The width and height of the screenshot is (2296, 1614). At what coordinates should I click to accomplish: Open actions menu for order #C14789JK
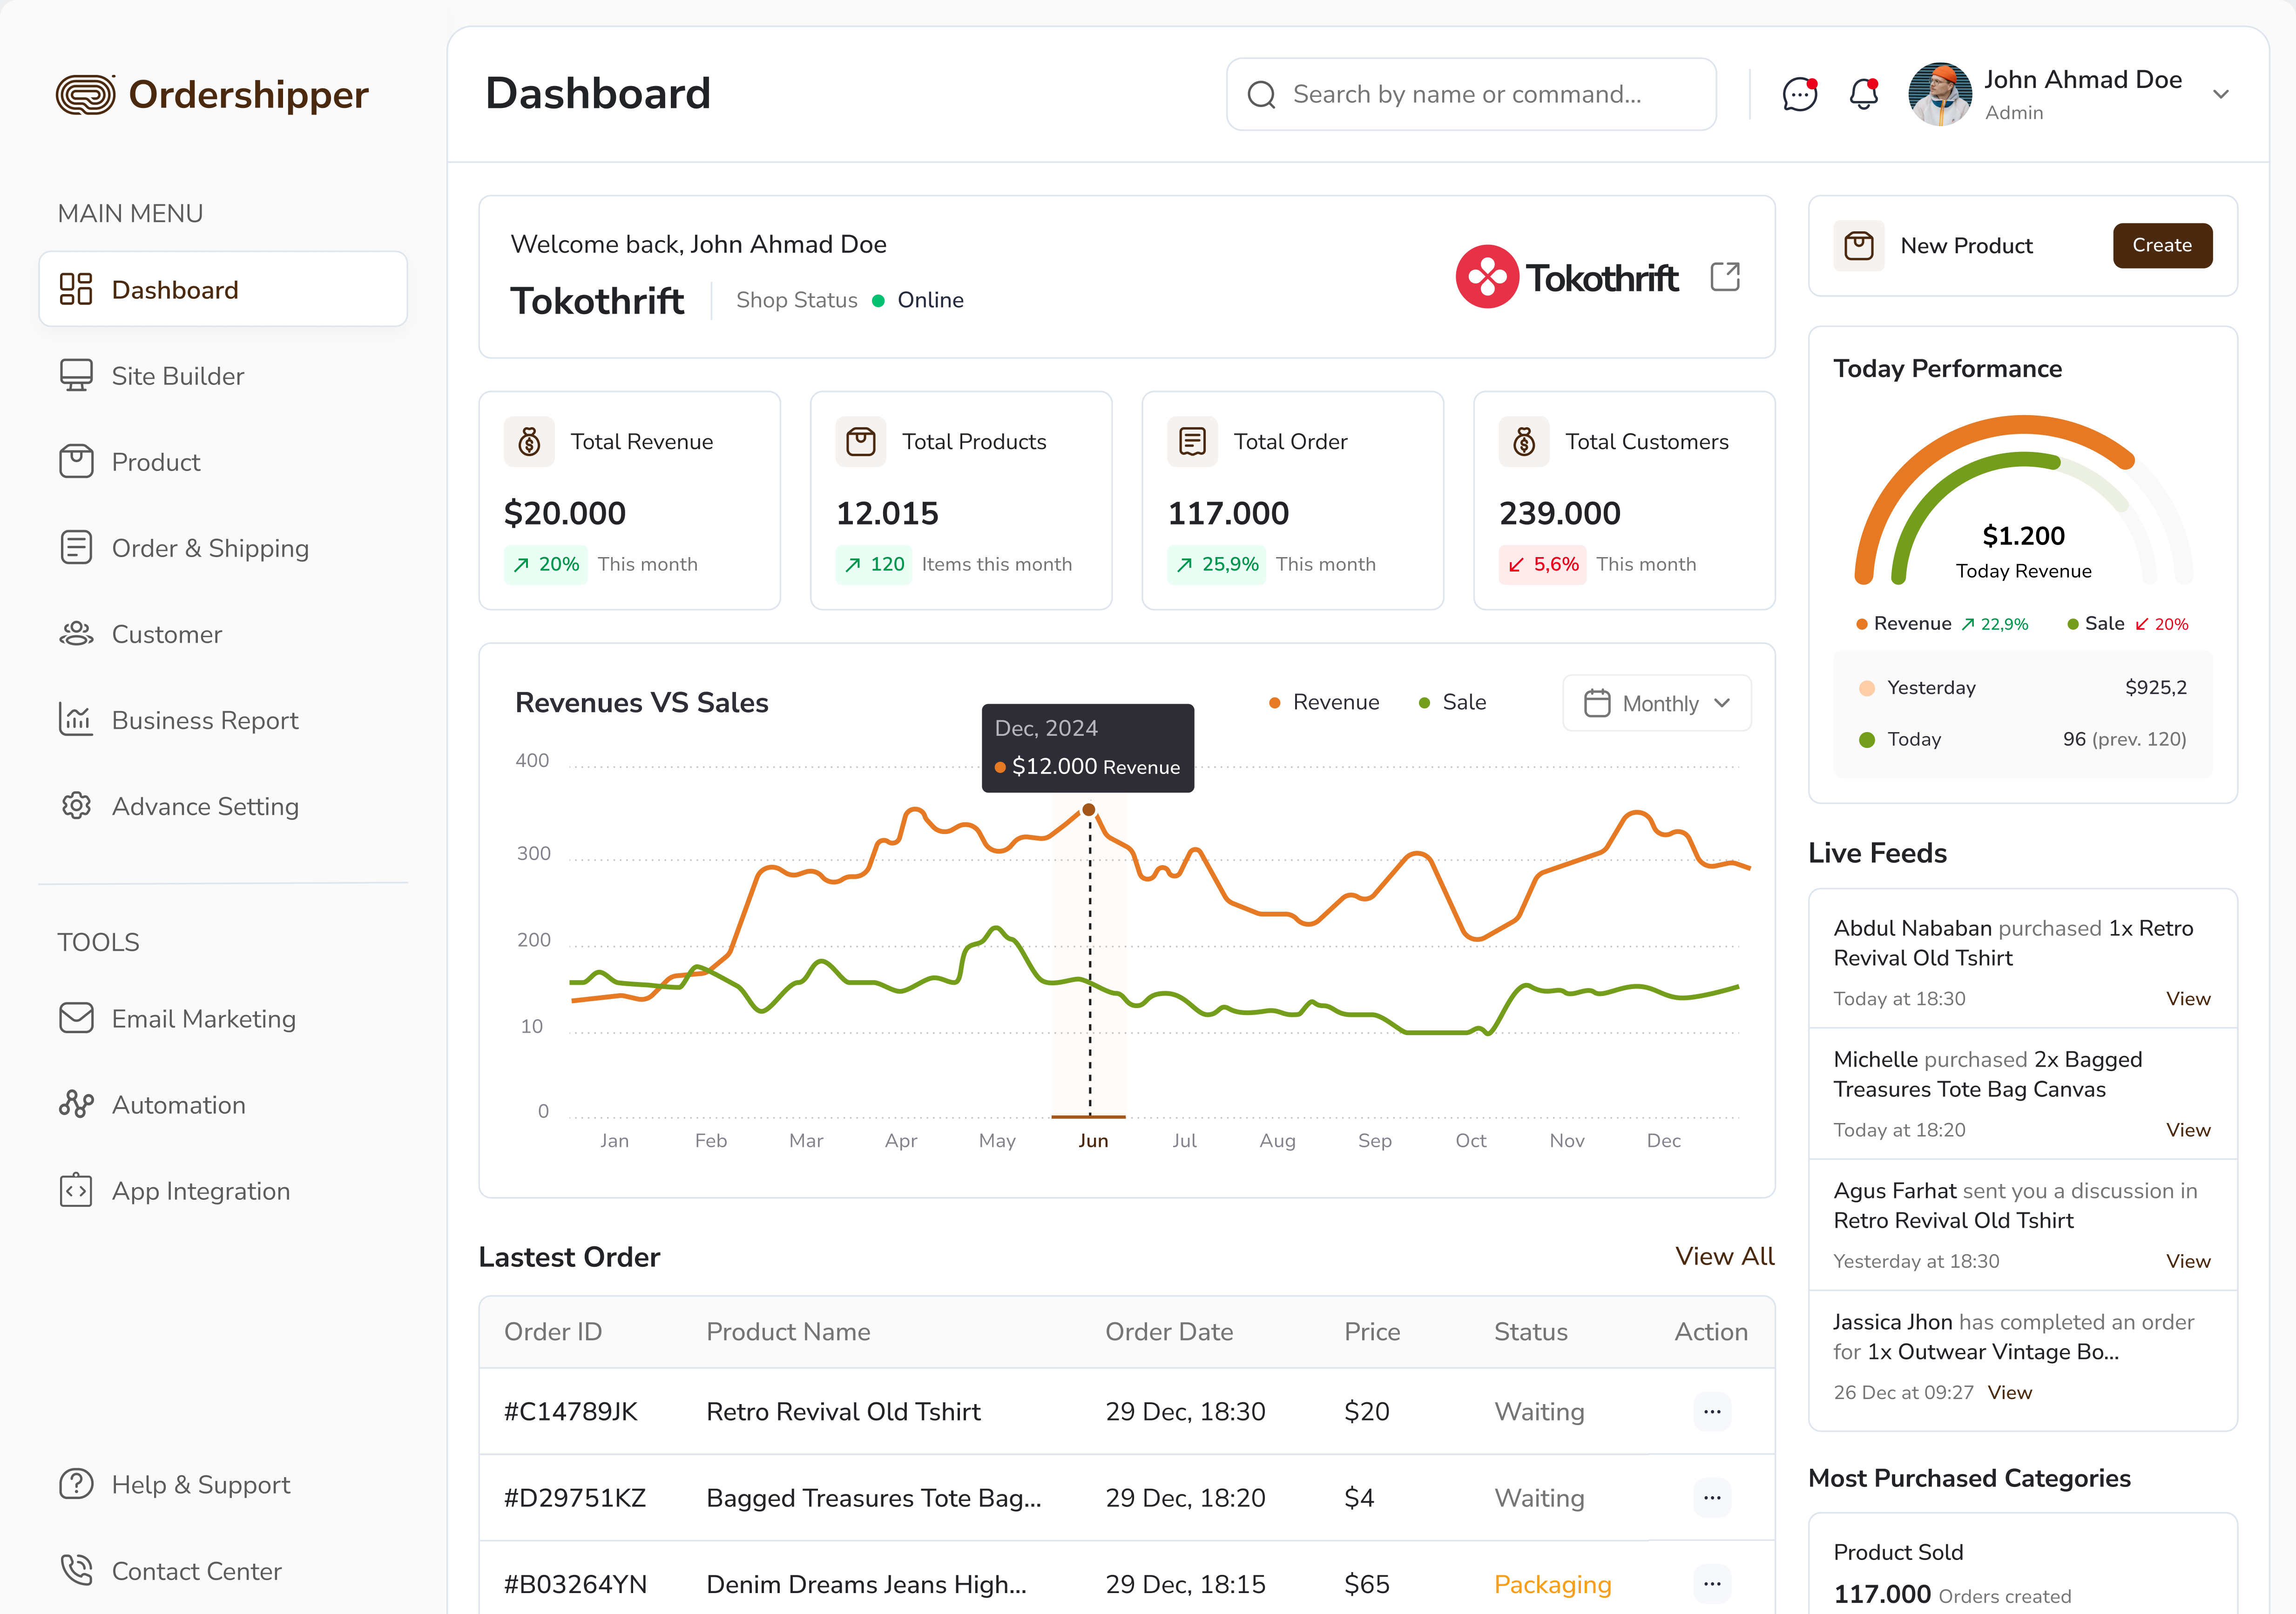click(x=1712, y=1412)
